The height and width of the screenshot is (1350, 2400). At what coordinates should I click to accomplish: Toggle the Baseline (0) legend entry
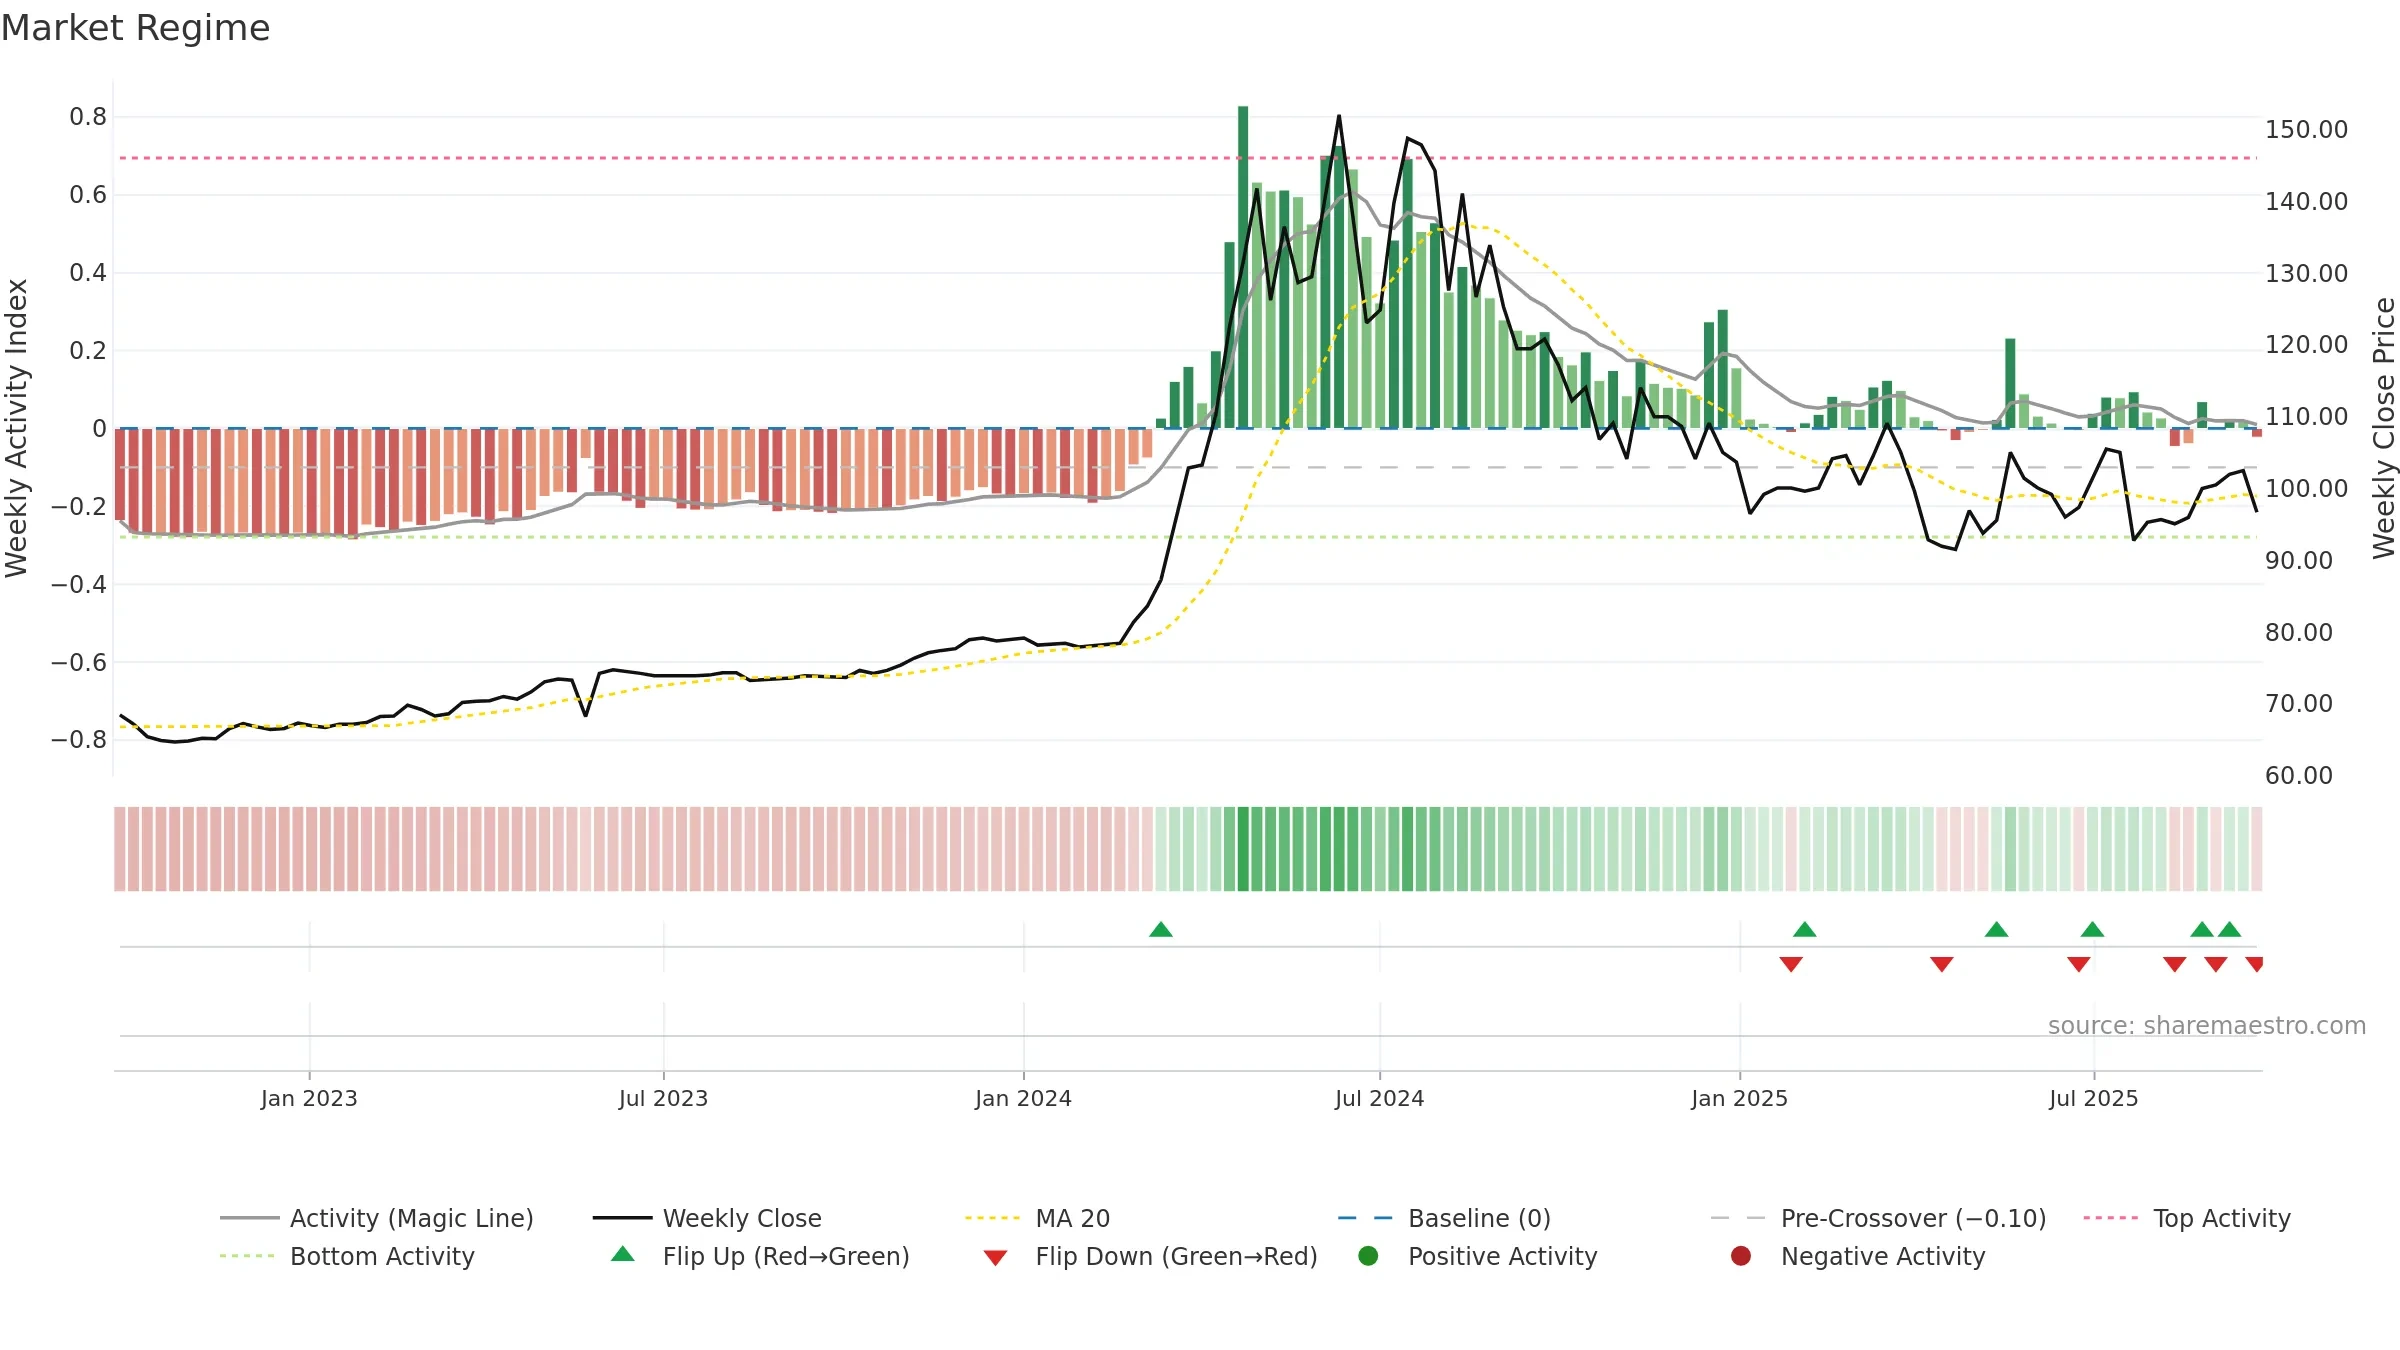(1444, 1218)
